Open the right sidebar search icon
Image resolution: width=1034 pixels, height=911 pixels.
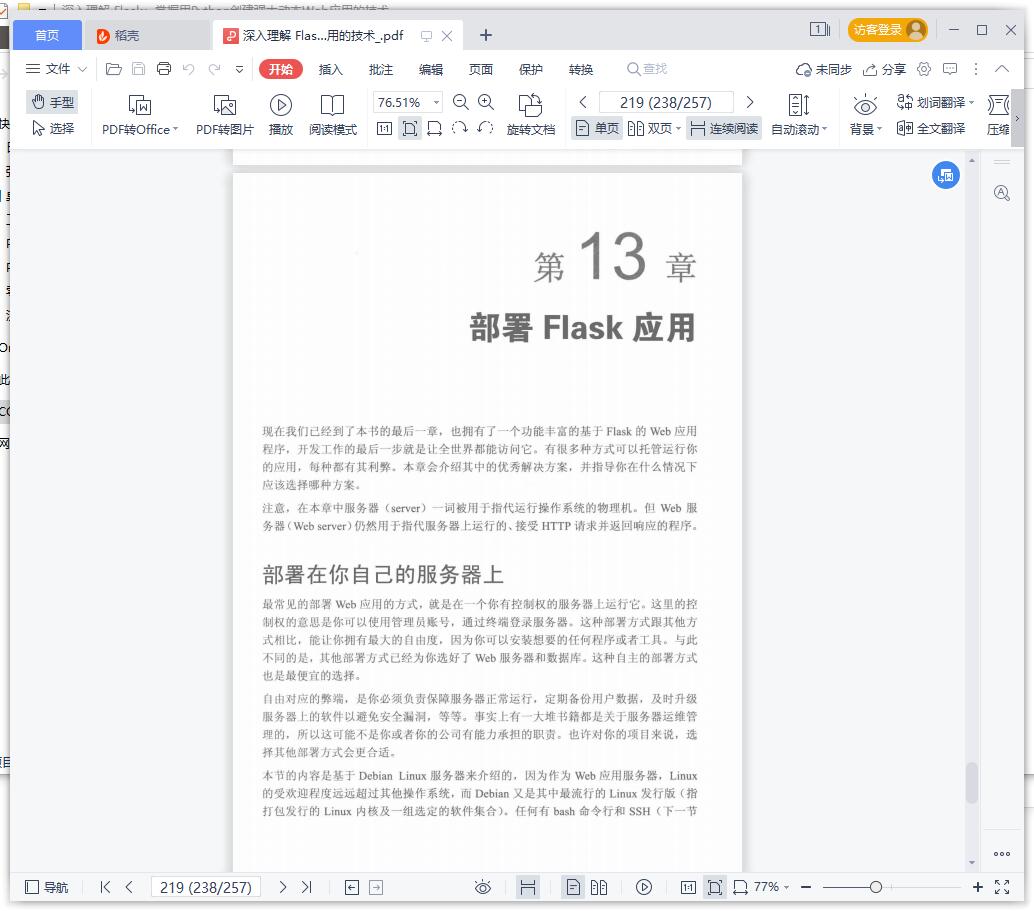click(1002, 193)
